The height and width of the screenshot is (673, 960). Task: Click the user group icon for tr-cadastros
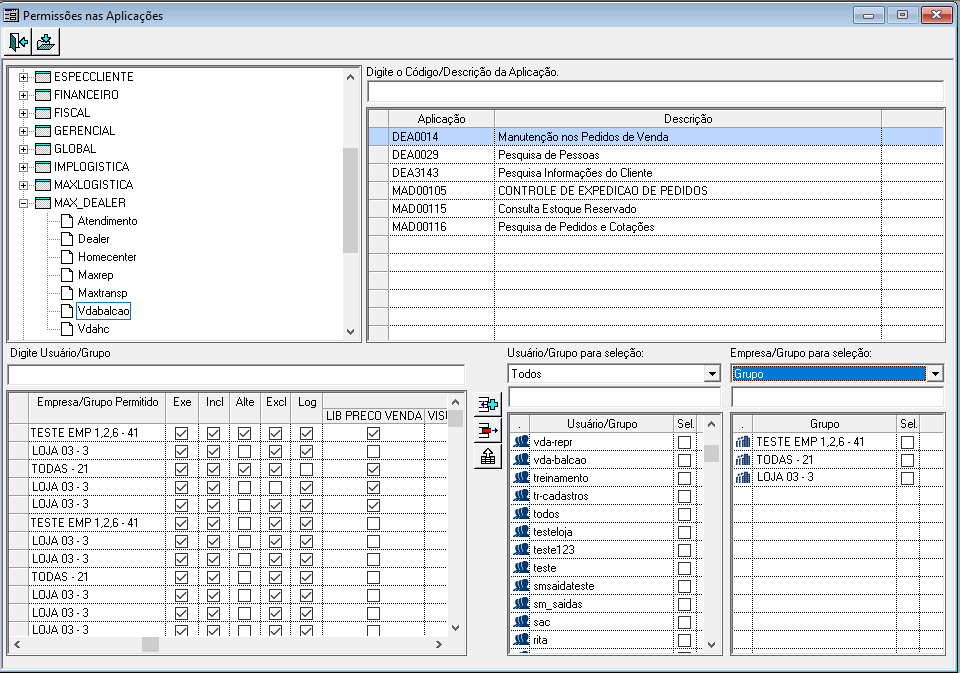click(521, 495)
